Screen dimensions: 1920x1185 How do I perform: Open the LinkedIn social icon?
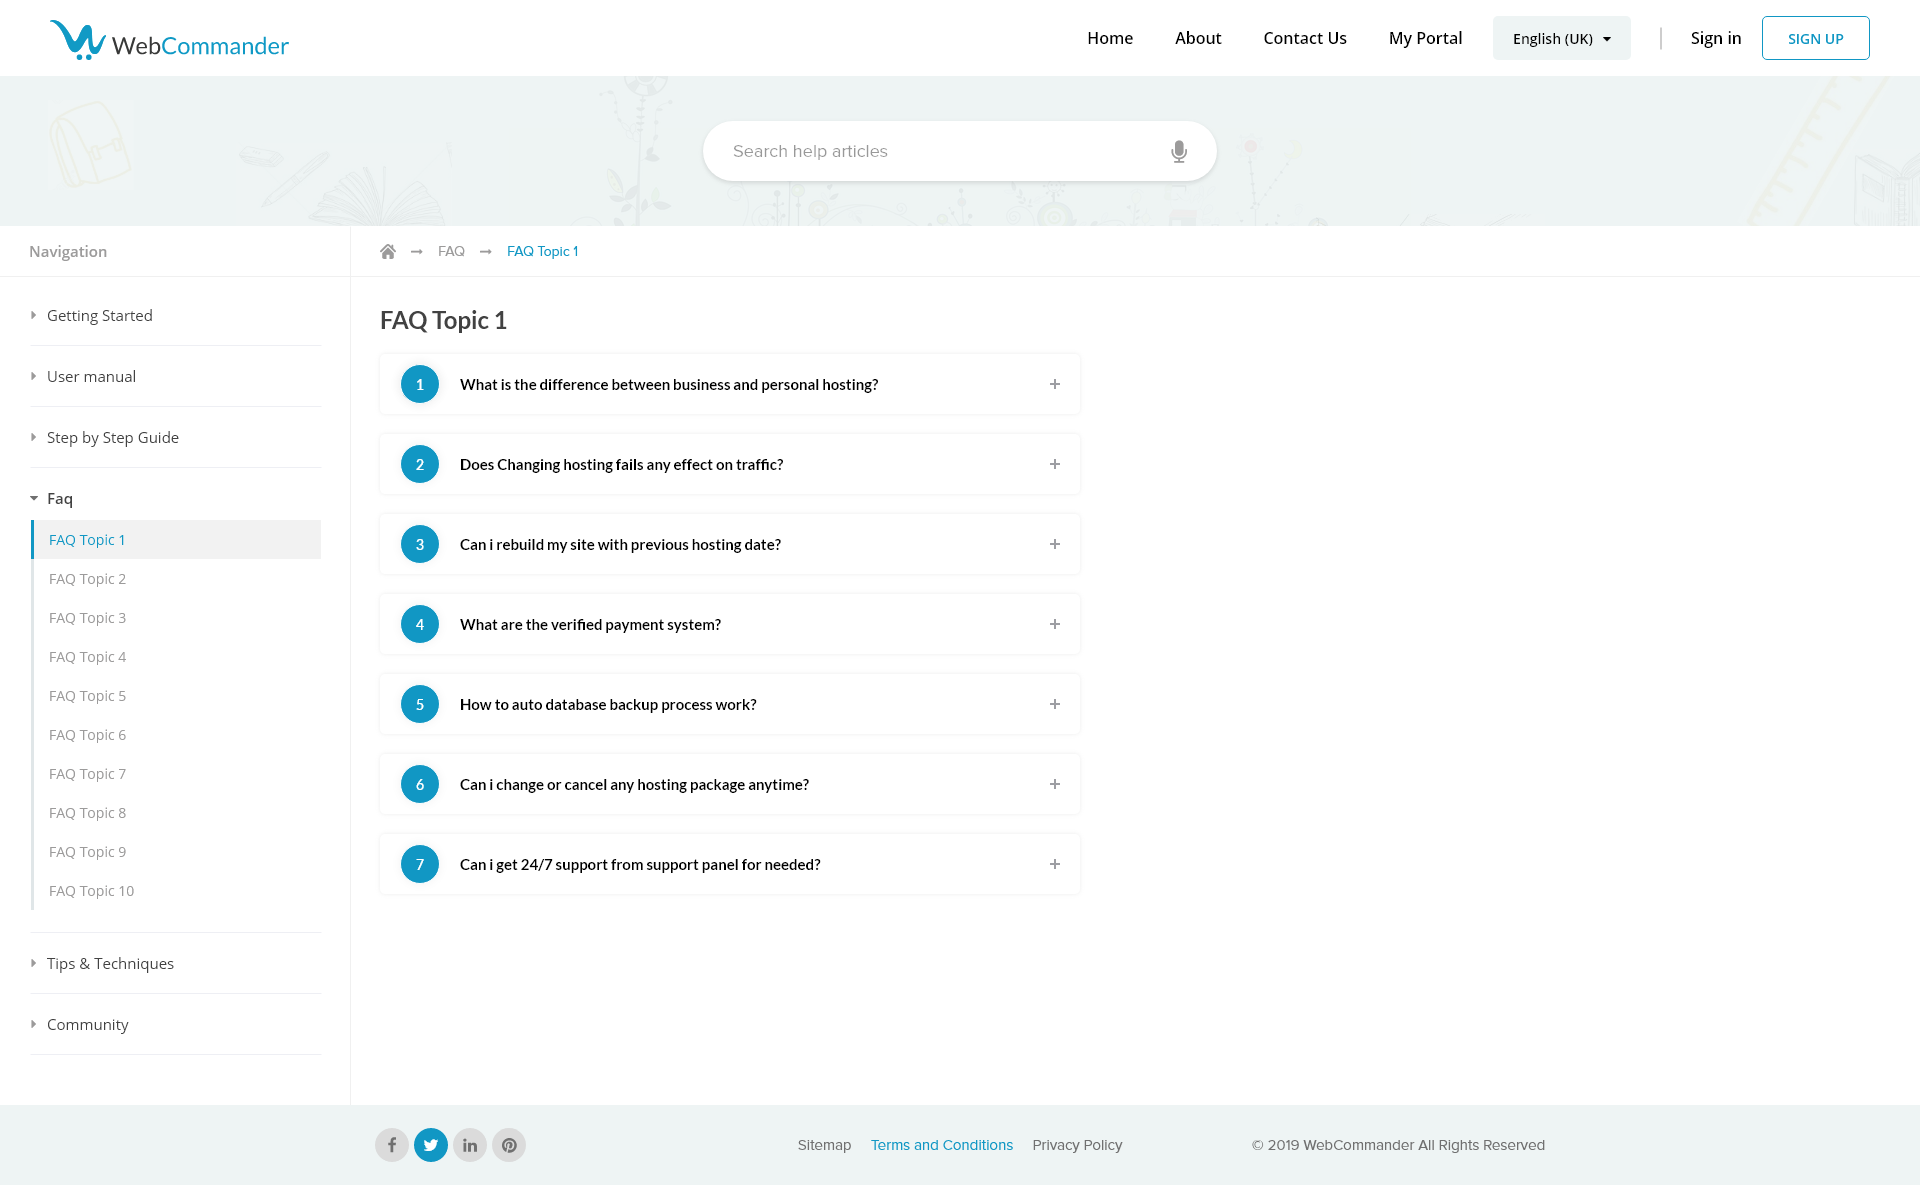pos(470,1145)
